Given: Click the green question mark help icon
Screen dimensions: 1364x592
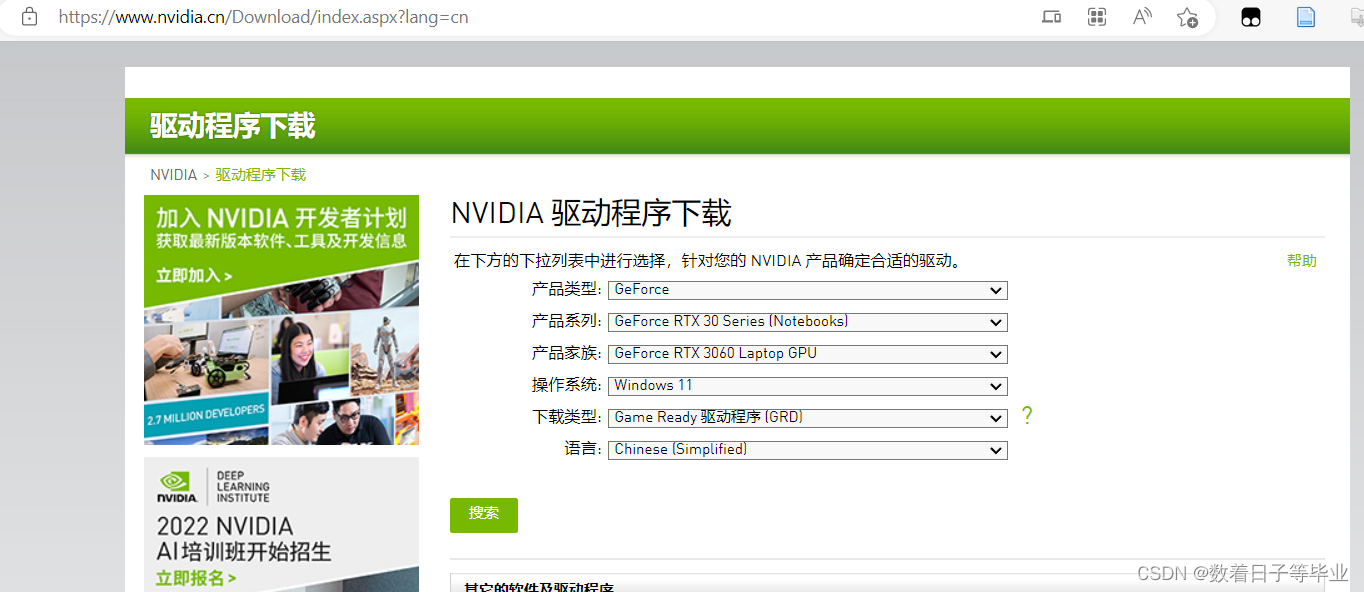Looking at the screenshot, I should 1027,416.
